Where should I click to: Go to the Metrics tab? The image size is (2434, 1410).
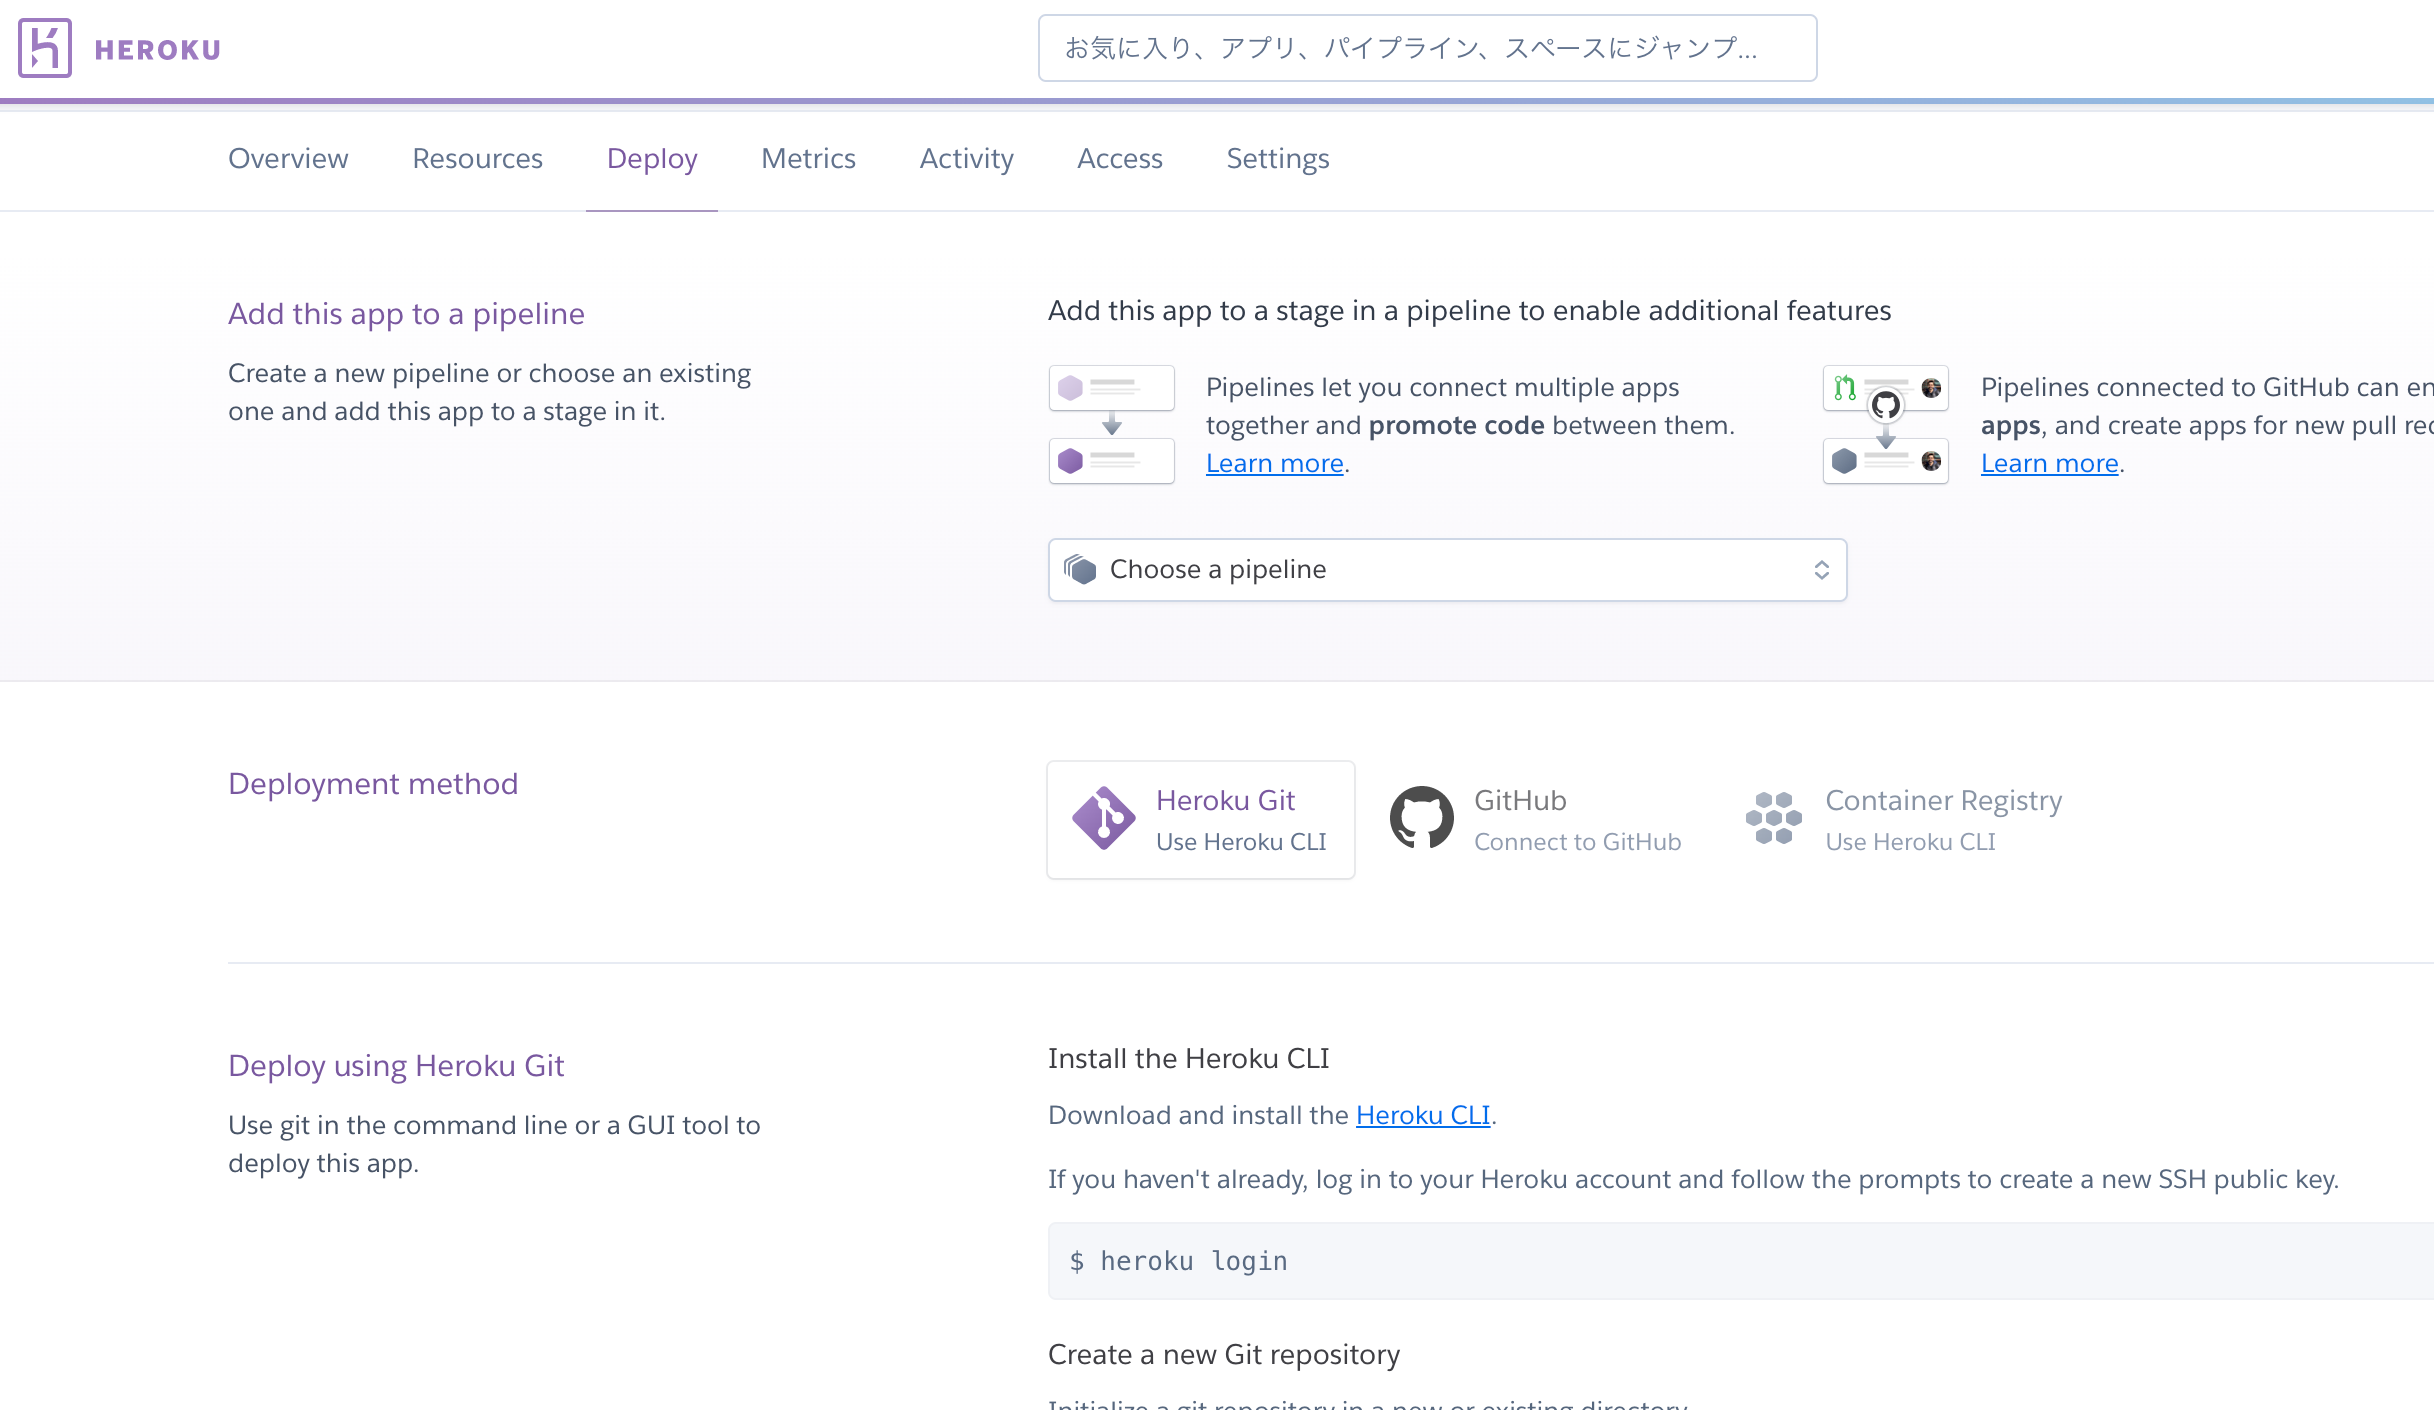[808, 158]
